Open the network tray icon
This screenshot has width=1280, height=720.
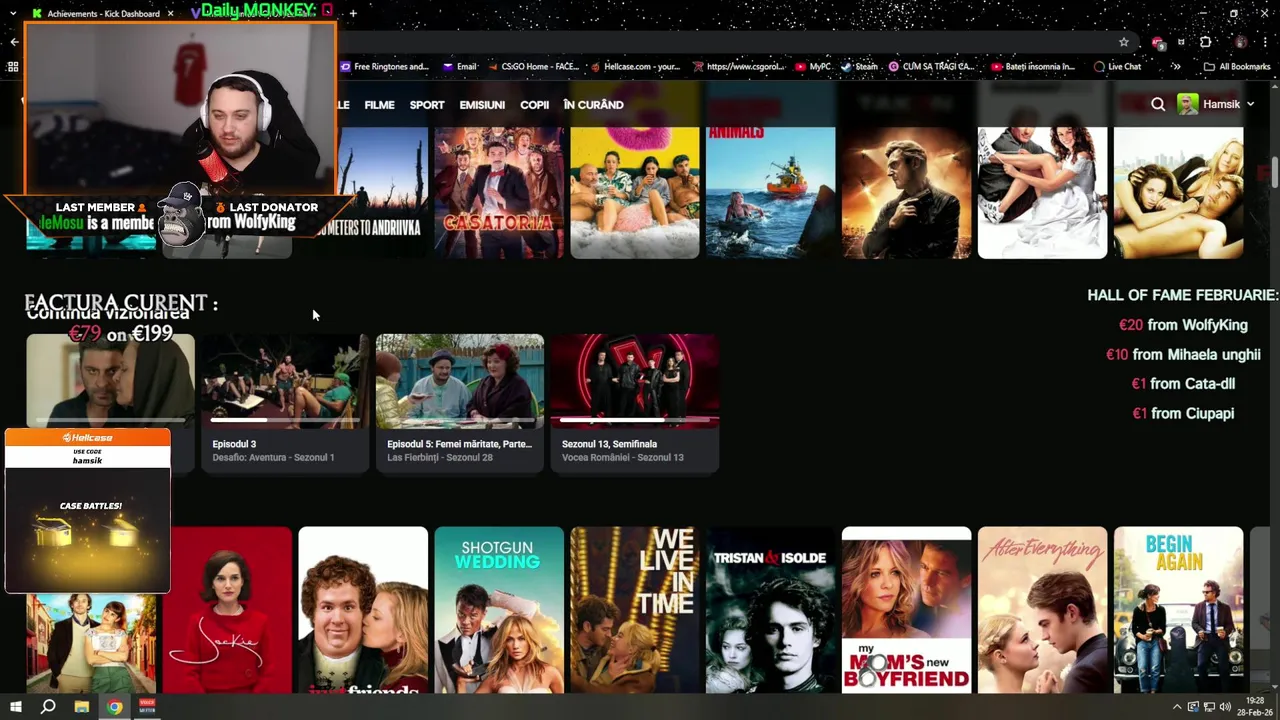(x=1209, y=707)
